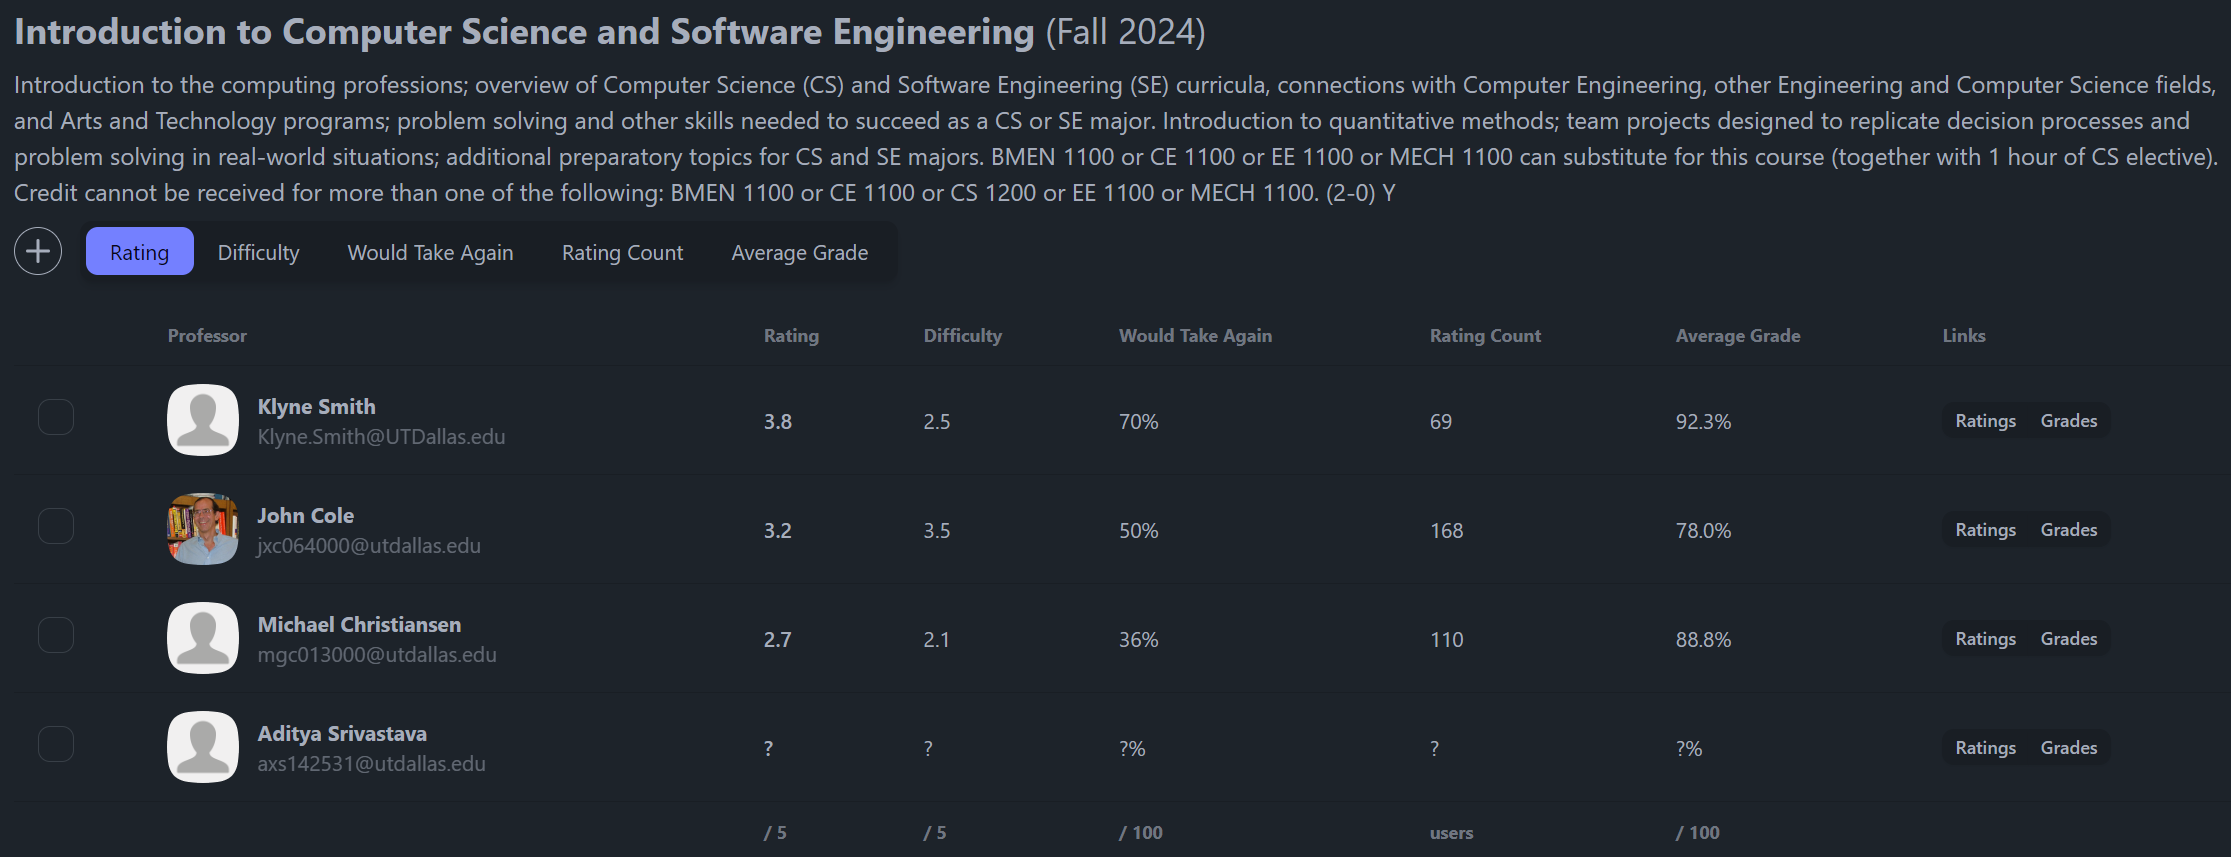View Grades for John Cole

tap(2068, 530)
